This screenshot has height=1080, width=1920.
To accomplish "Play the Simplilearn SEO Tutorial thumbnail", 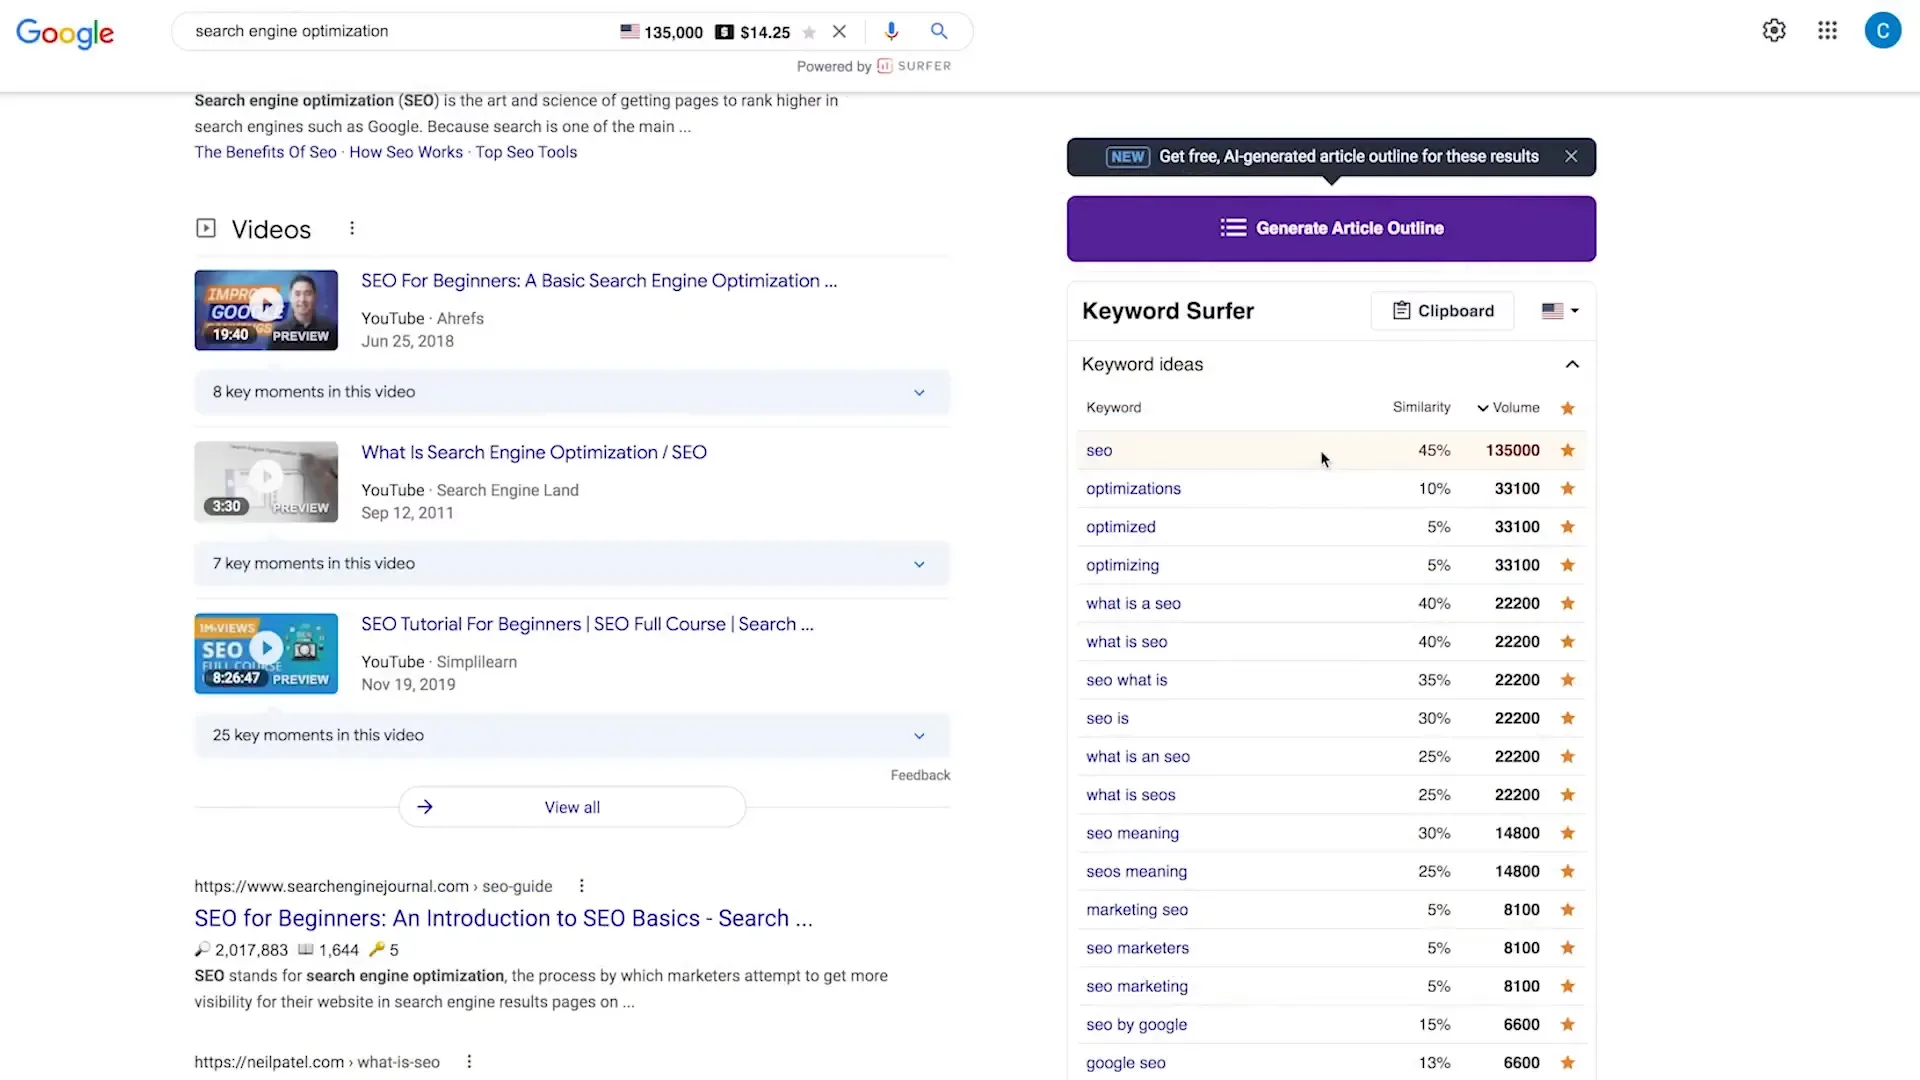I will pos(266,654).
